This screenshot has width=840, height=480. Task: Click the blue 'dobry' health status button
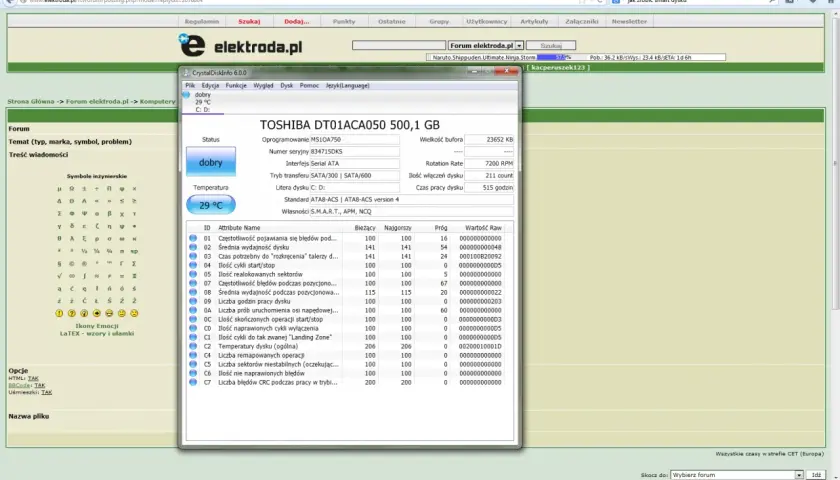[211, 162]
